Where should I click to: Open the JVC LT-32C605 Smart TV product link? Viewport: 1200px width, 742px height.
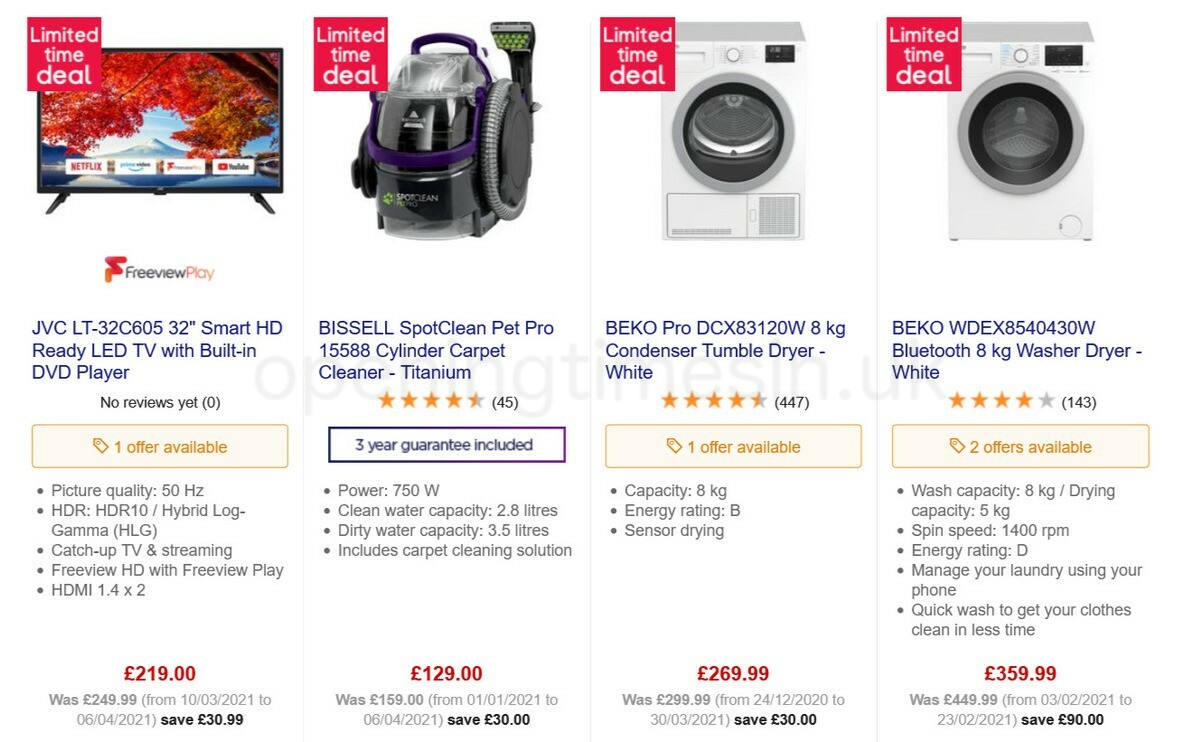(155, 351)
